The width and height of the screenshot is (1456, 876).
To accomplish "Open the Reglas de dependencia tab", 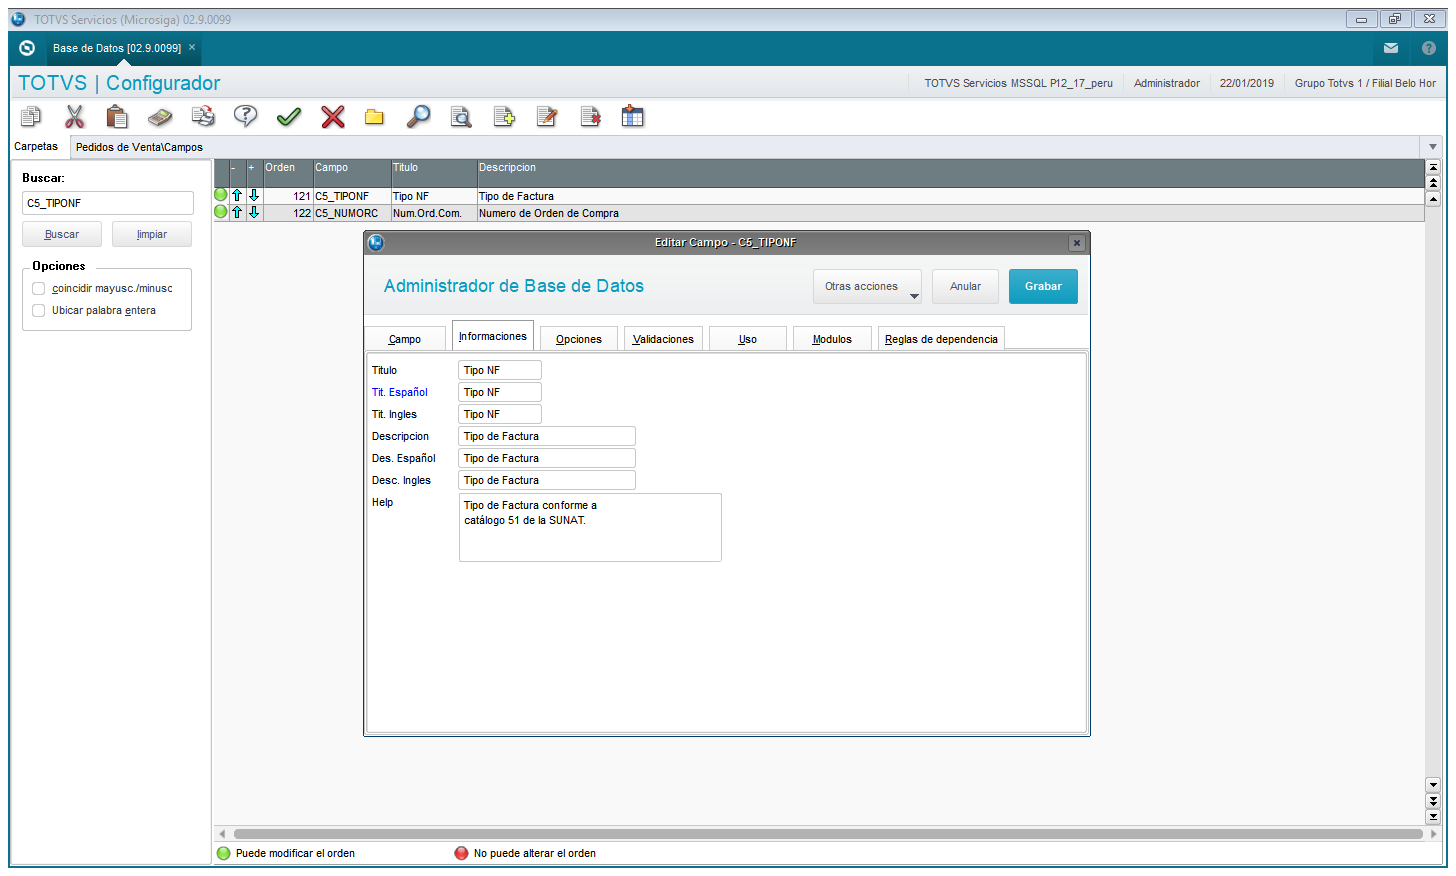I will click(941, 339).
